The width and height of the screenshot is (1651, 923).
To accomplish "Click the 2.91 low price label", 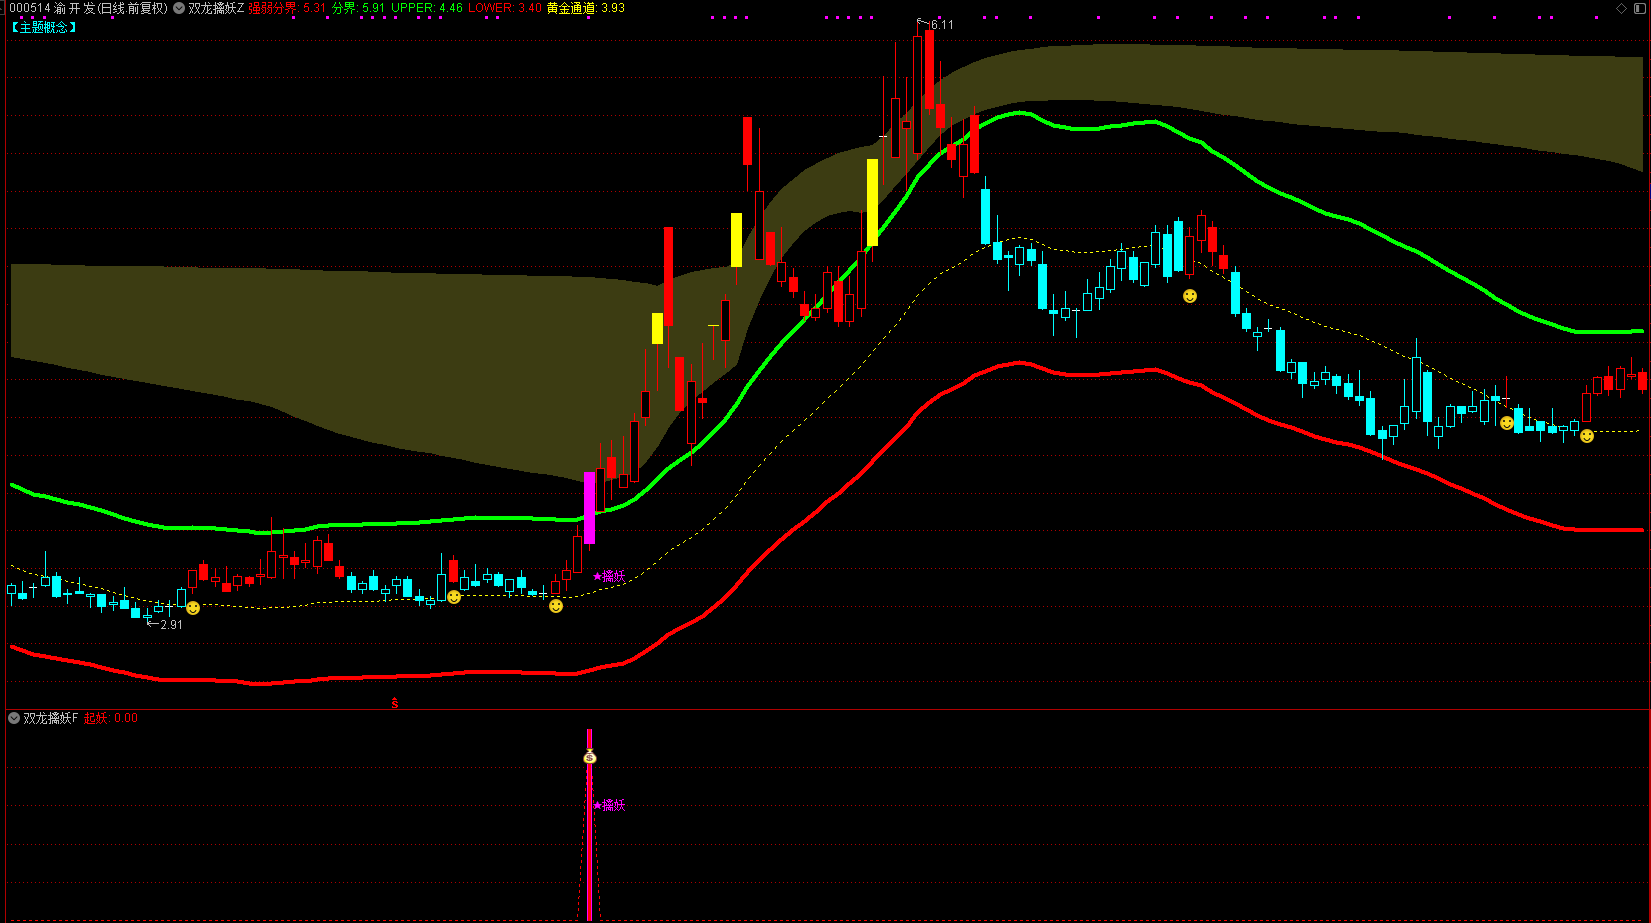I will pos(171,624).
